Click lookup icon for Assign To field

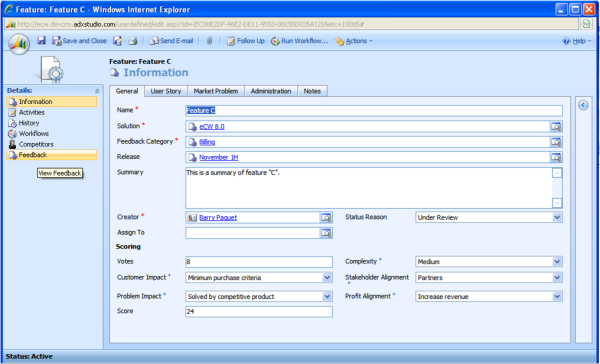[326, 233]
